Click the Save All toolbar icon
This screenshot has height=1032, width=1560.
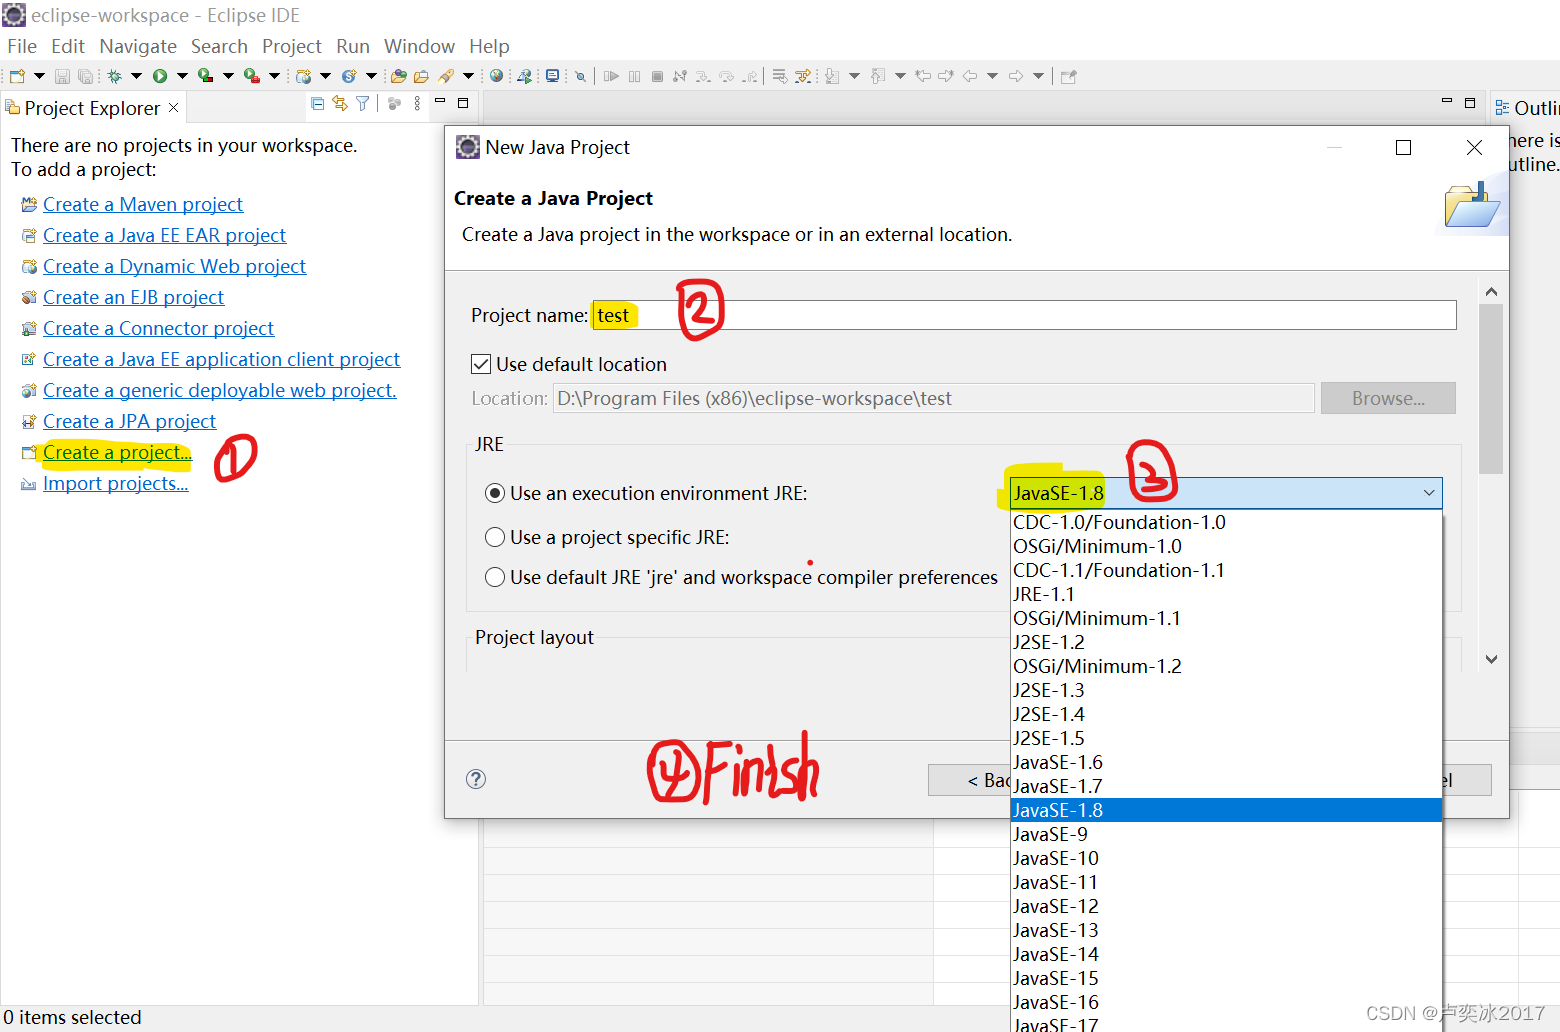[85, 76]
